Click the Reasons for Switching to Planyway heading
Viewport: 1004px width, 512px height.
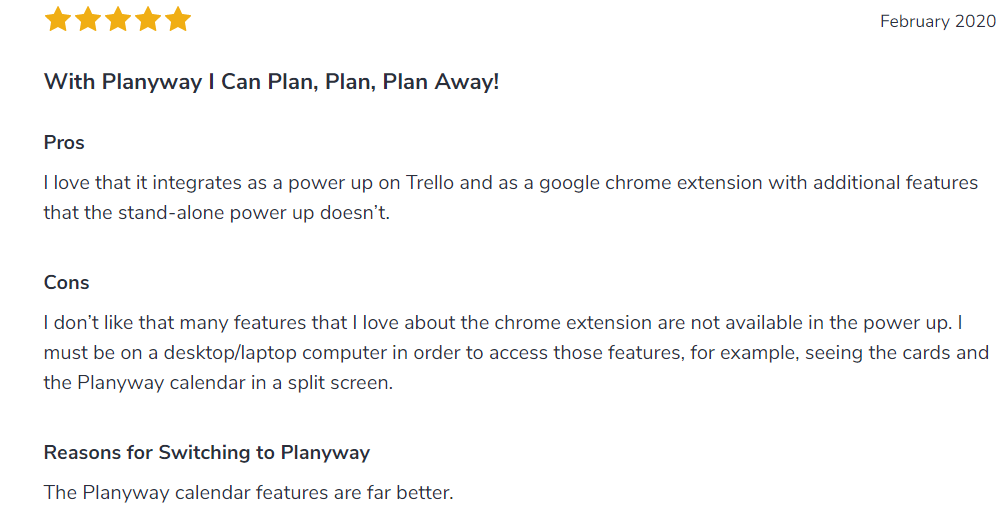click(207, 453)
